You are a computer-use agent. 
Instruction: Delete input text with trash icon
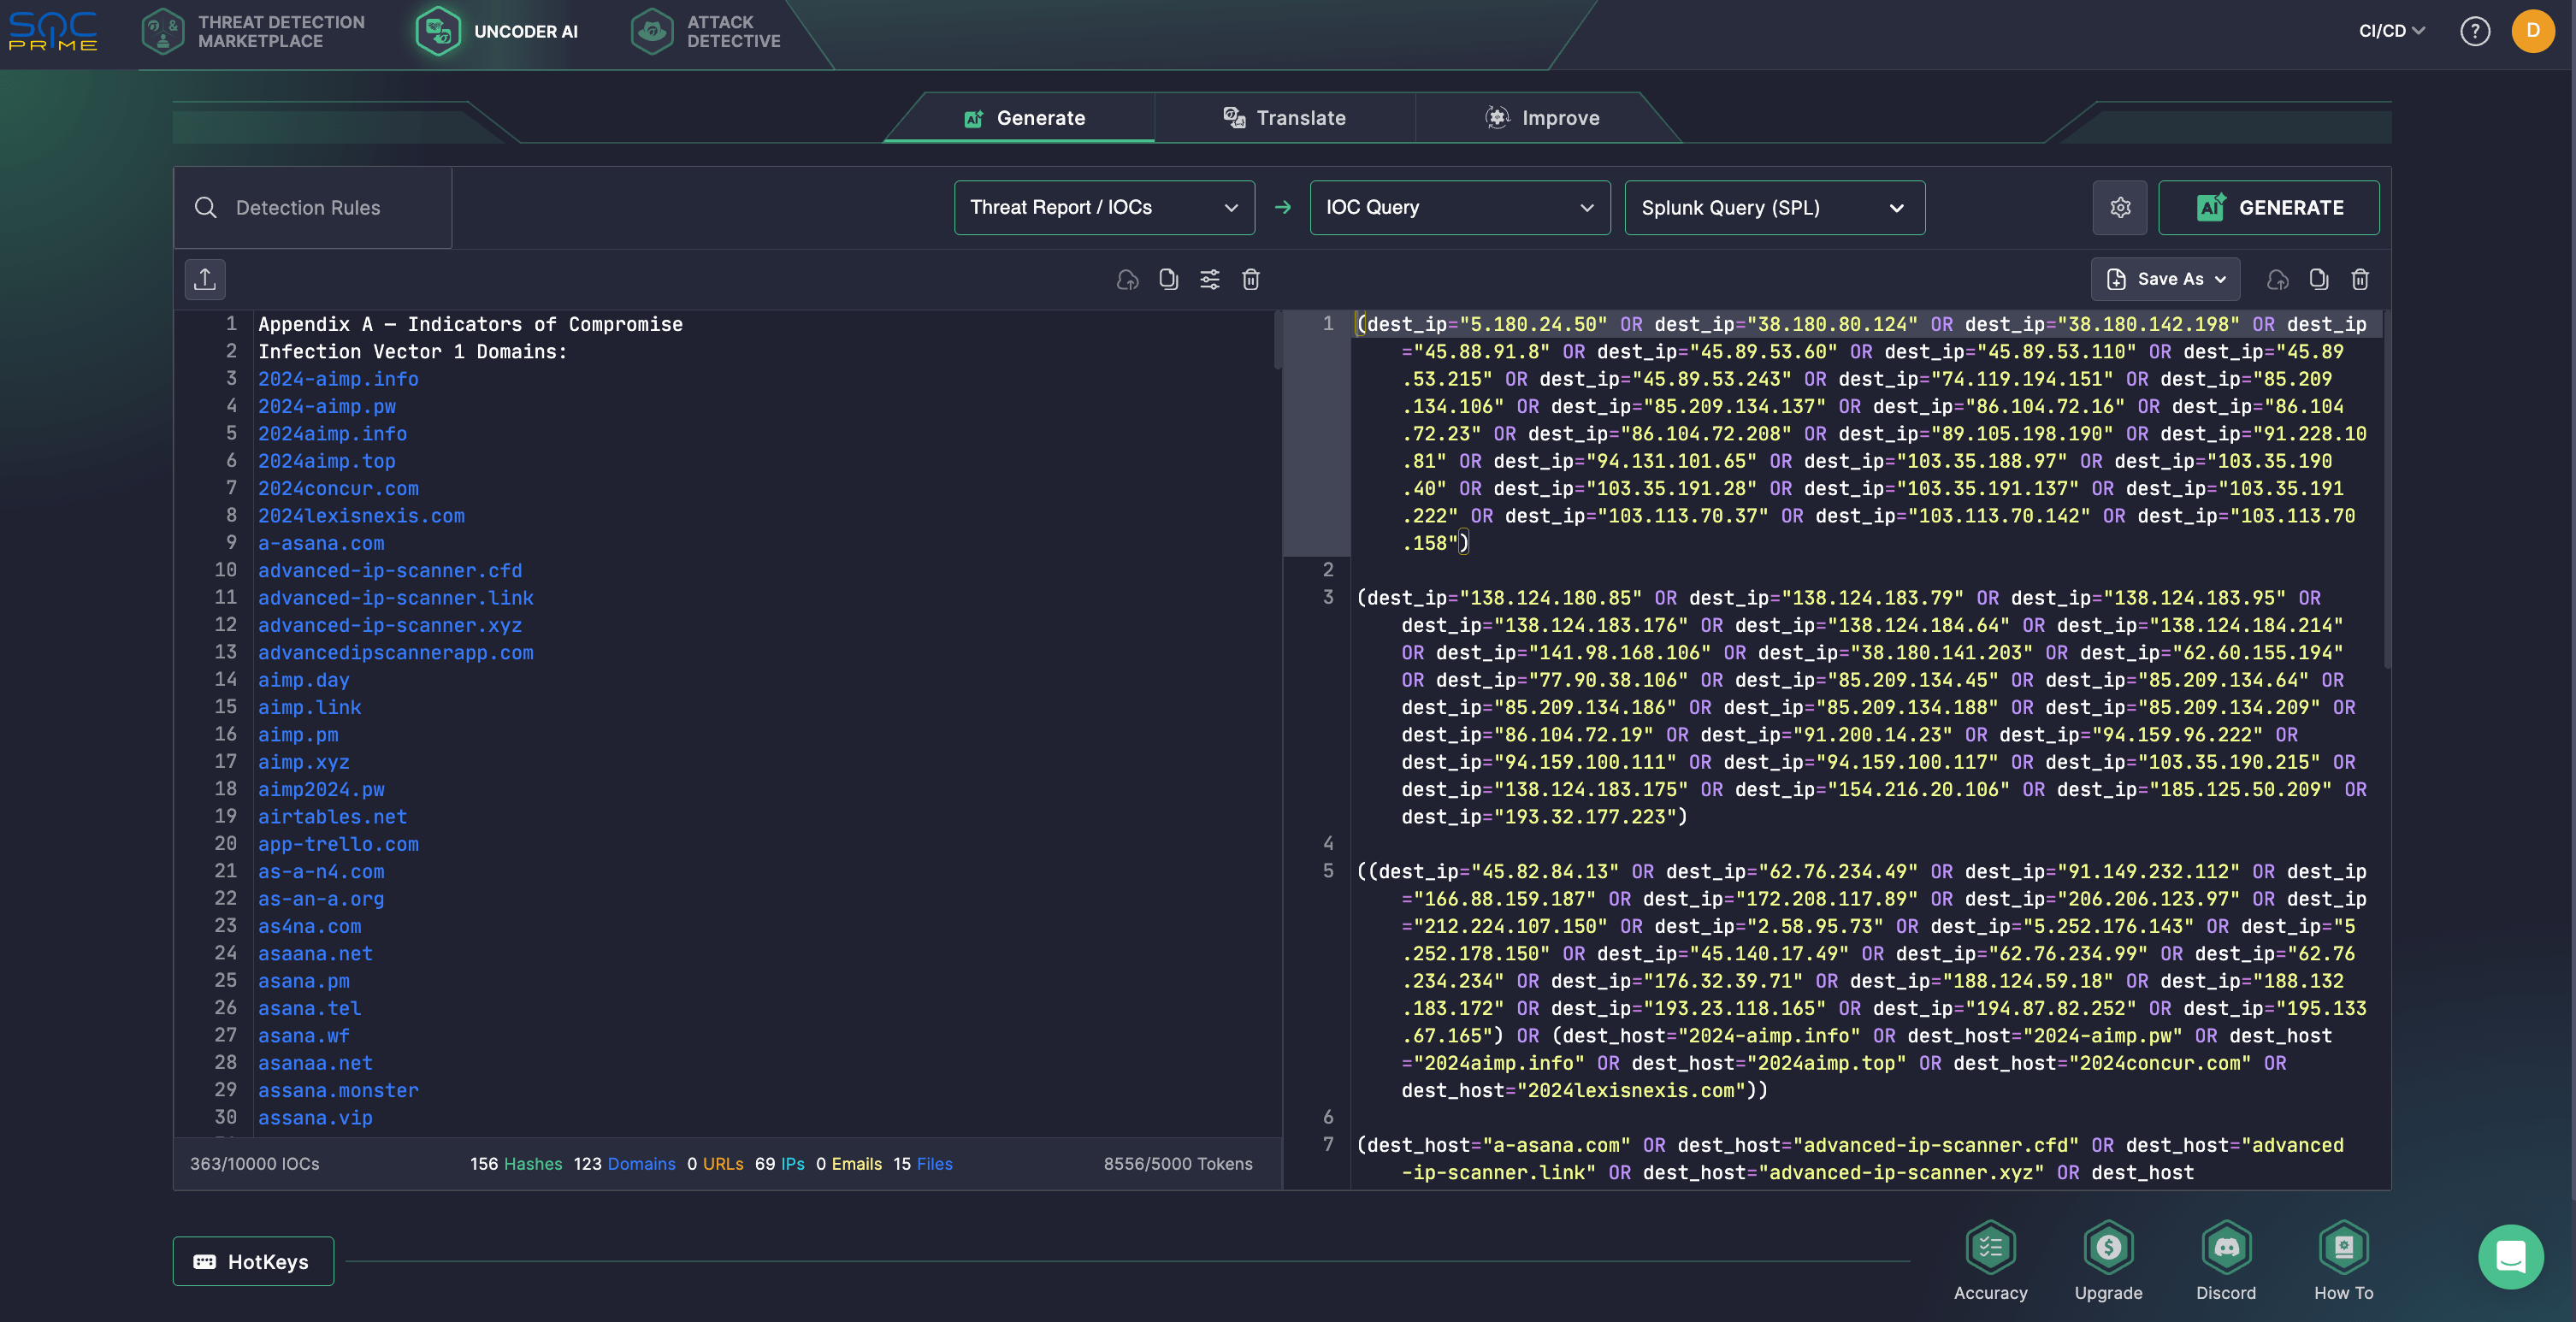coord(1250,279)
